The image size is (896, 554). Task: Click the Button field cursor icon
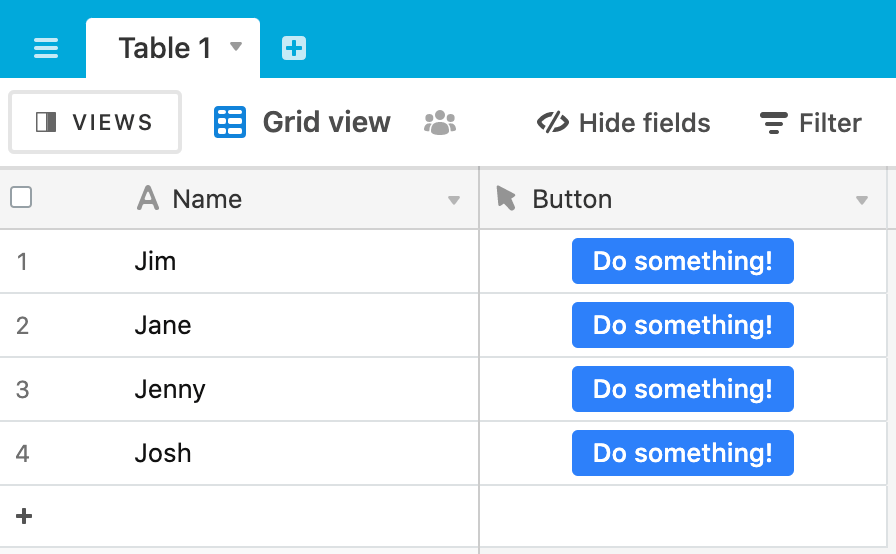506,198
